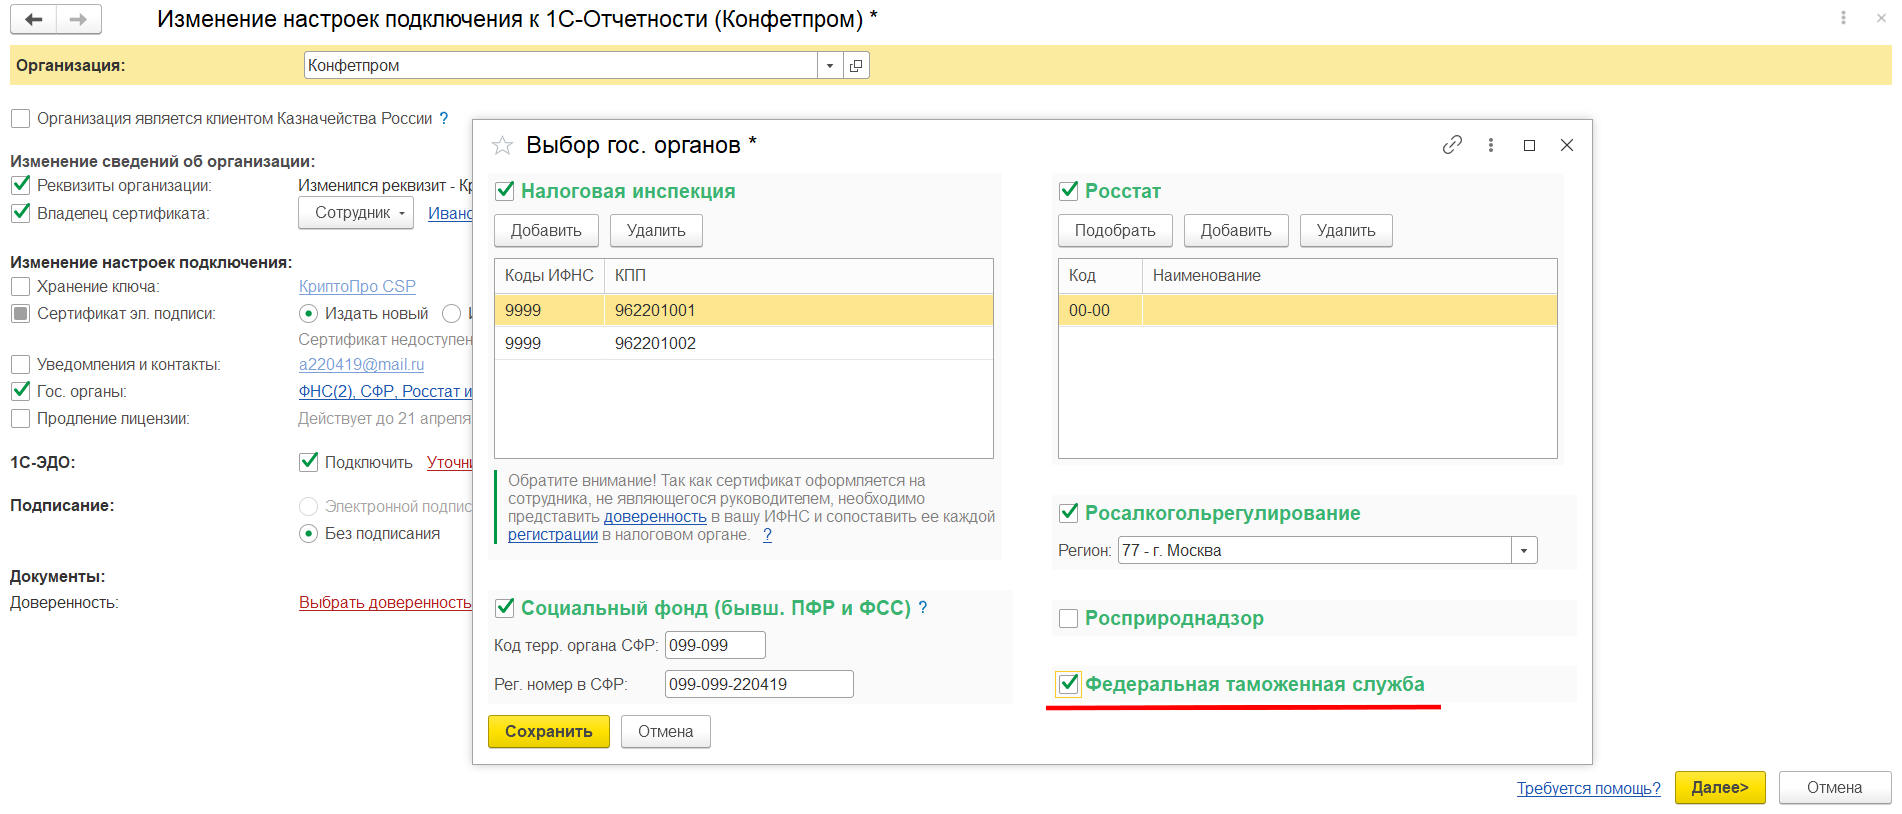Toggle Гос. органы checkbox
Image resolution: width=1902 pixels, height=814 pixels.
pyautogui.click(x=20, y=391)
